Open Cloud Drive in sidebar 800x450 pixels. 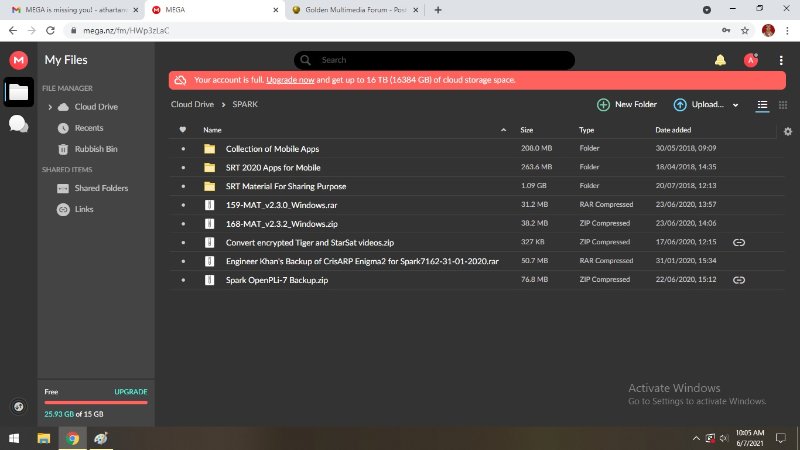[96, 107]
